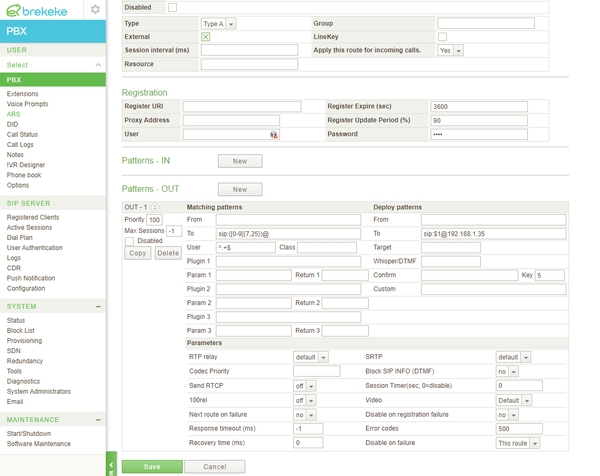Collapse the MAINTENANCE section minus icon
Image resolution: width=600 pixels, height=476 pixels.
click(98, 420)
